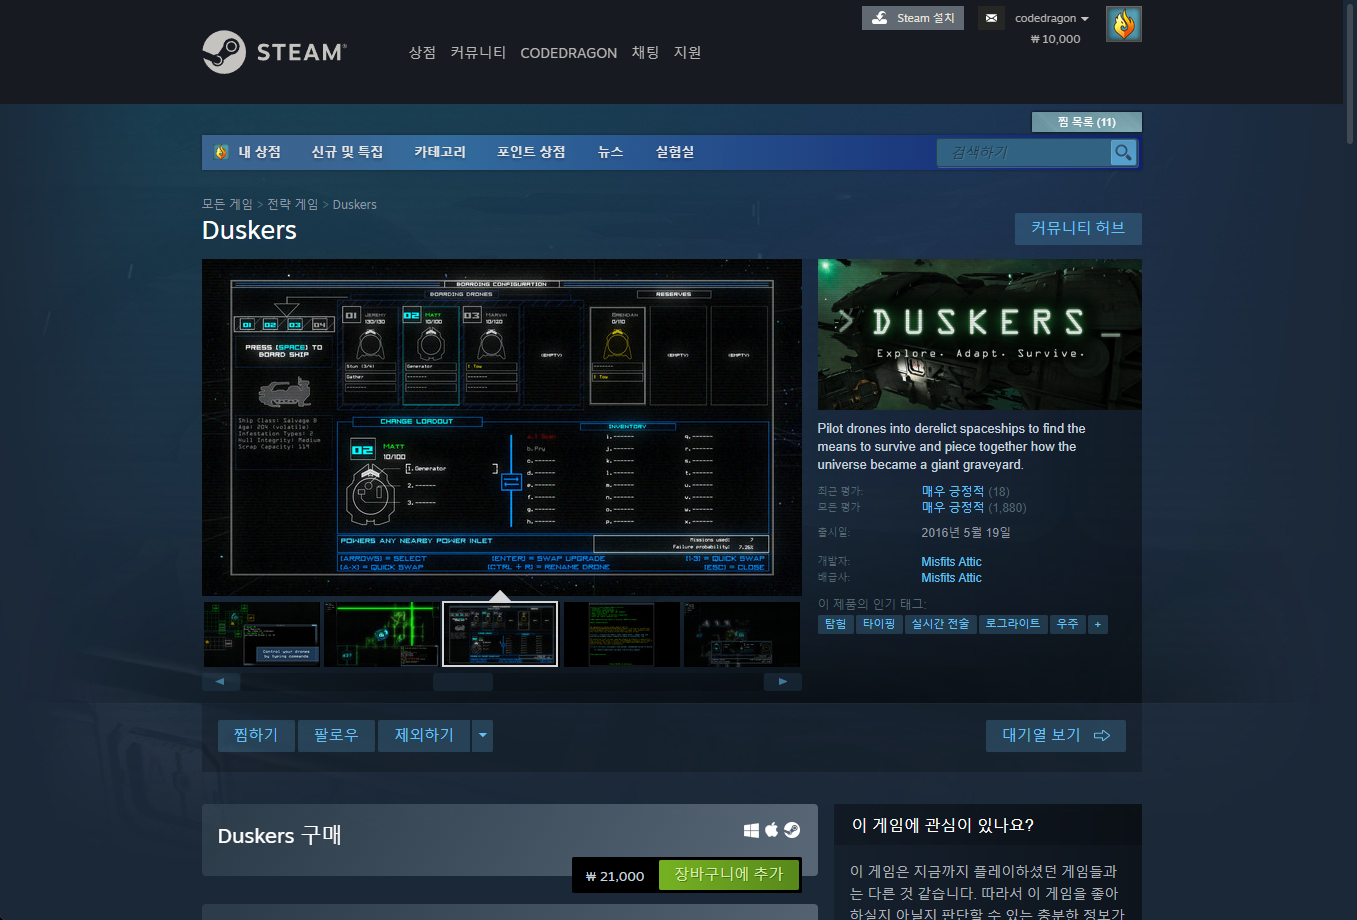Open 대기열 보기 queue button
Viewport: 1357px width, 920px height.
pos(1056,735)
